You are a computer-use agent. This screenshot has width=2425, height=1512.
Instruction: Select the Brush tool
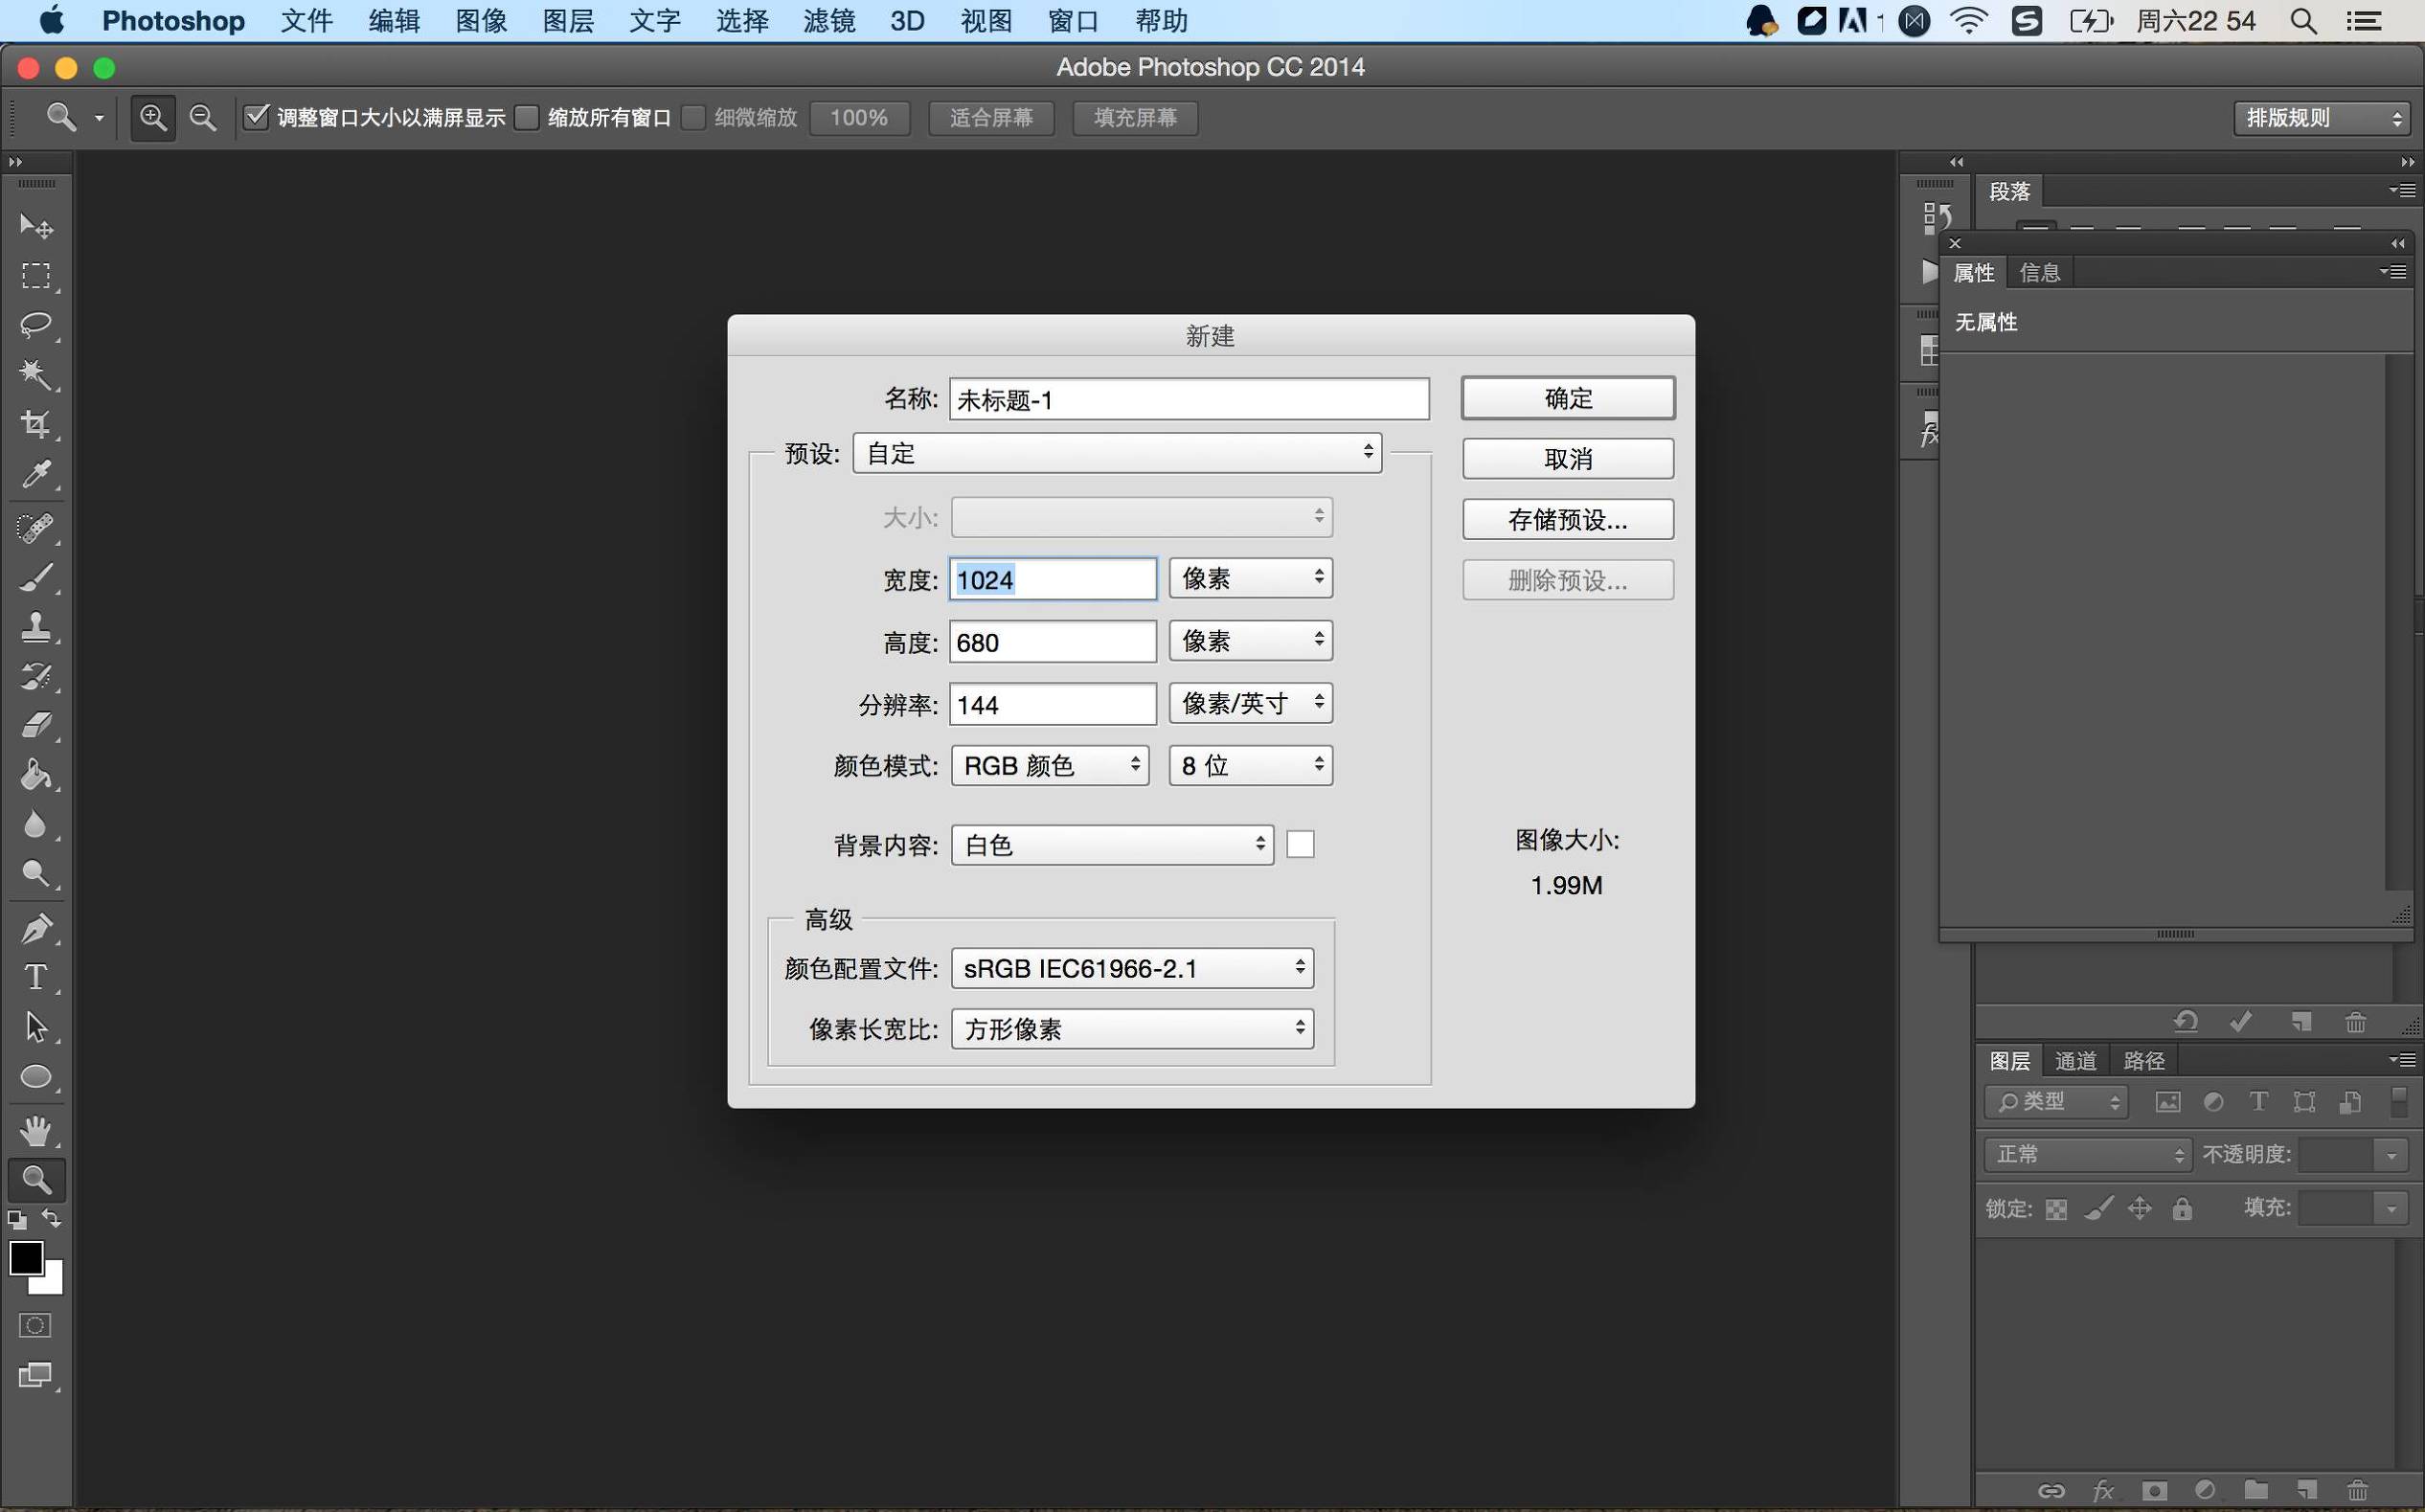(x=36, y=577)
